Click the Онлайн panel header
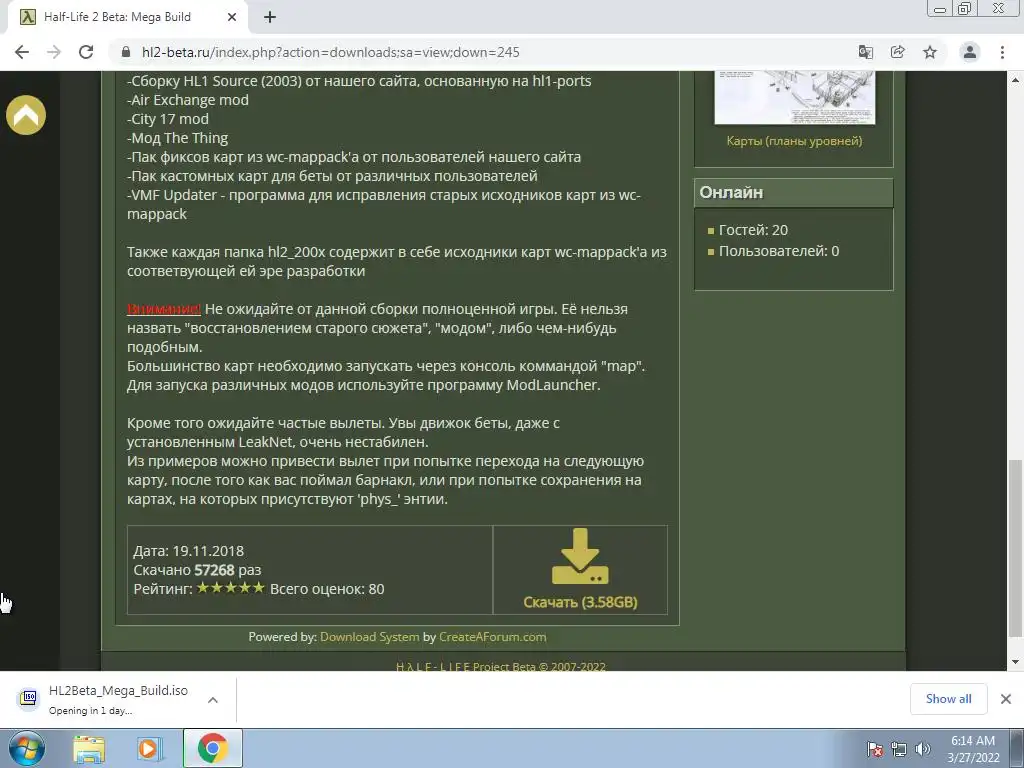This screenshot has height=768, width=1024. 793,193
